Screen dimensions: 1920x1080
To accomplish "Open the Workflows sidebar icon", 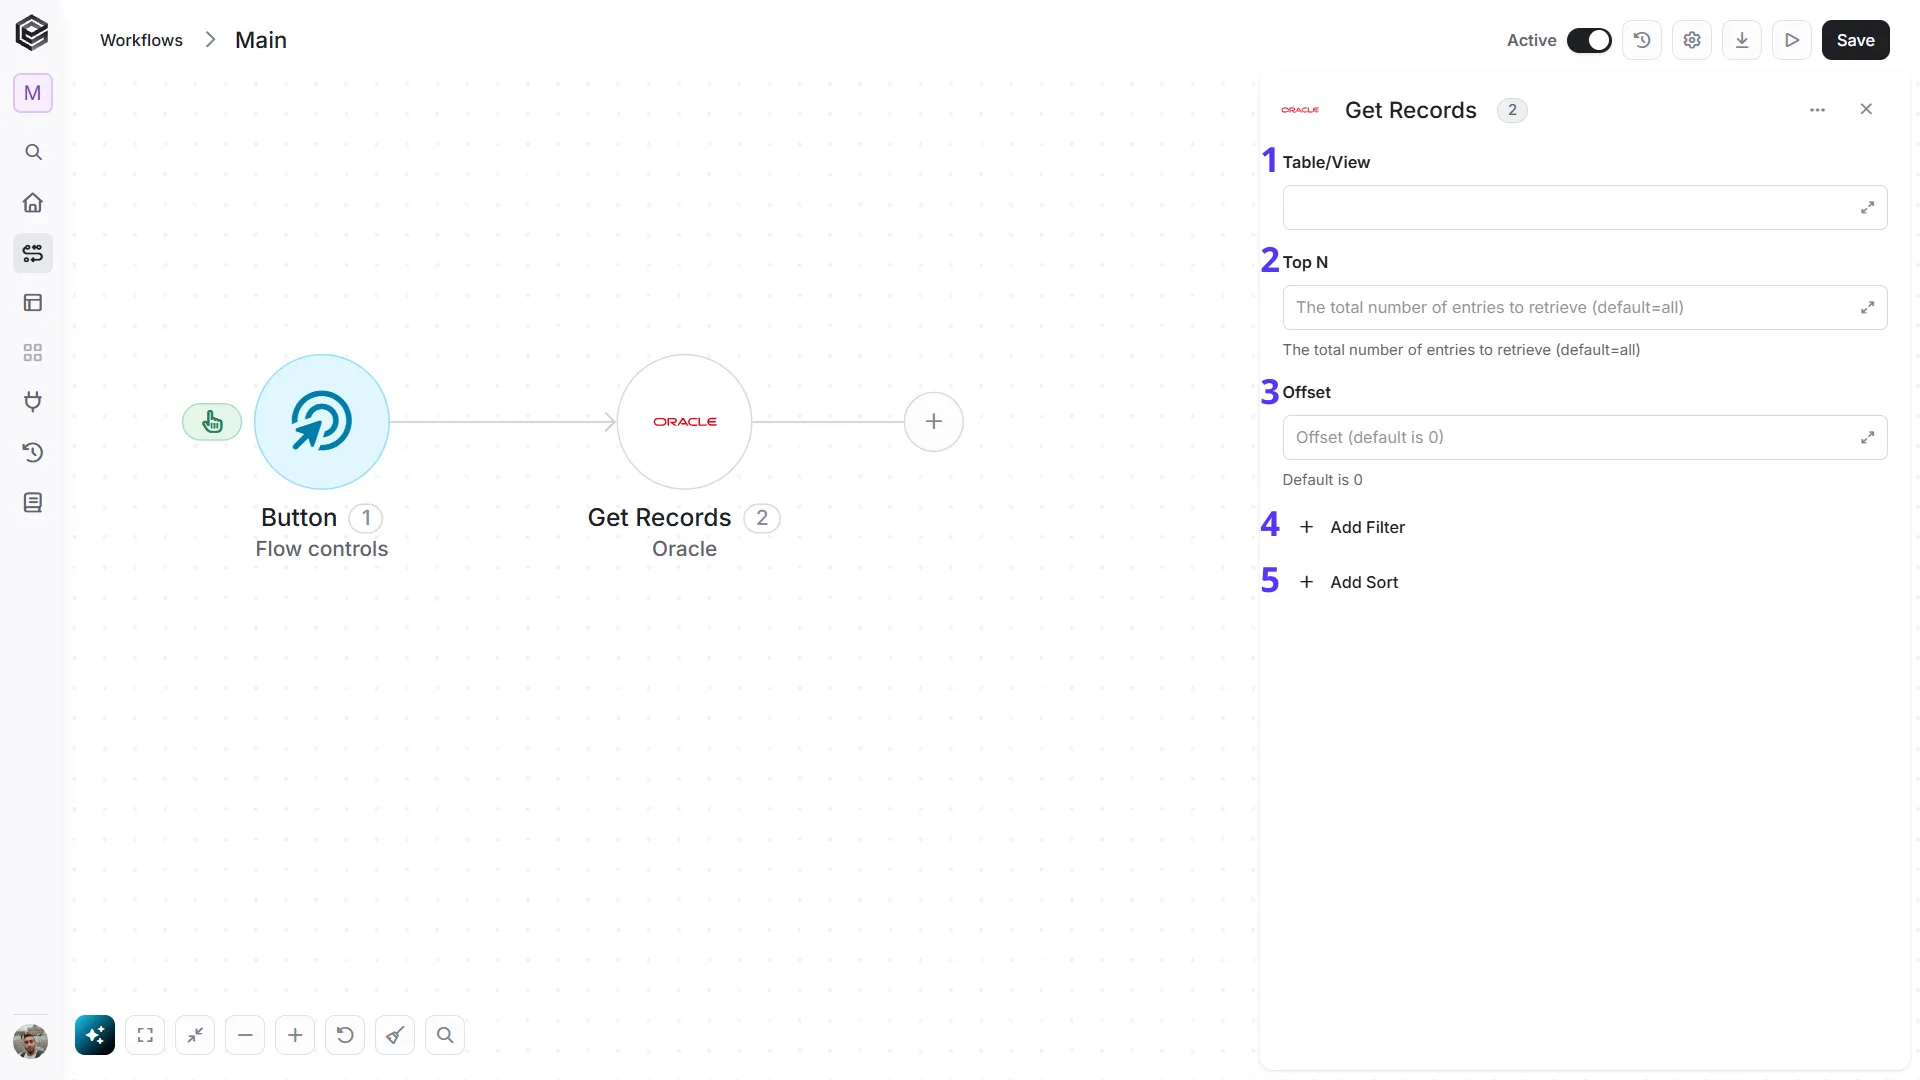I will 33,253.
